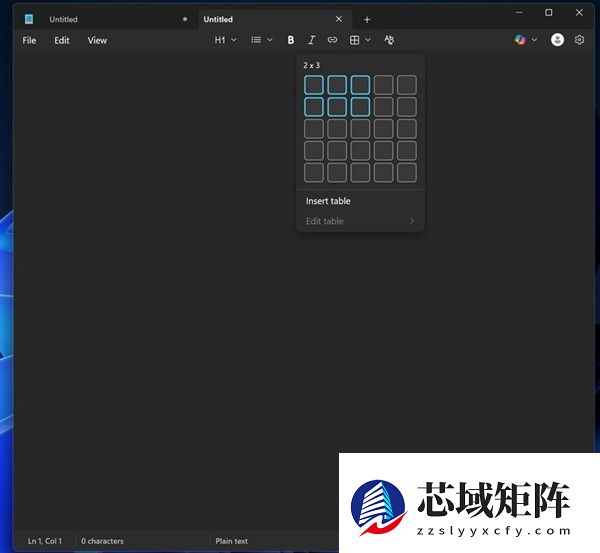Screen dimensions: 600x553
Task: Pick the 3 x 4 table grid cell
Action: click(383, 129)
